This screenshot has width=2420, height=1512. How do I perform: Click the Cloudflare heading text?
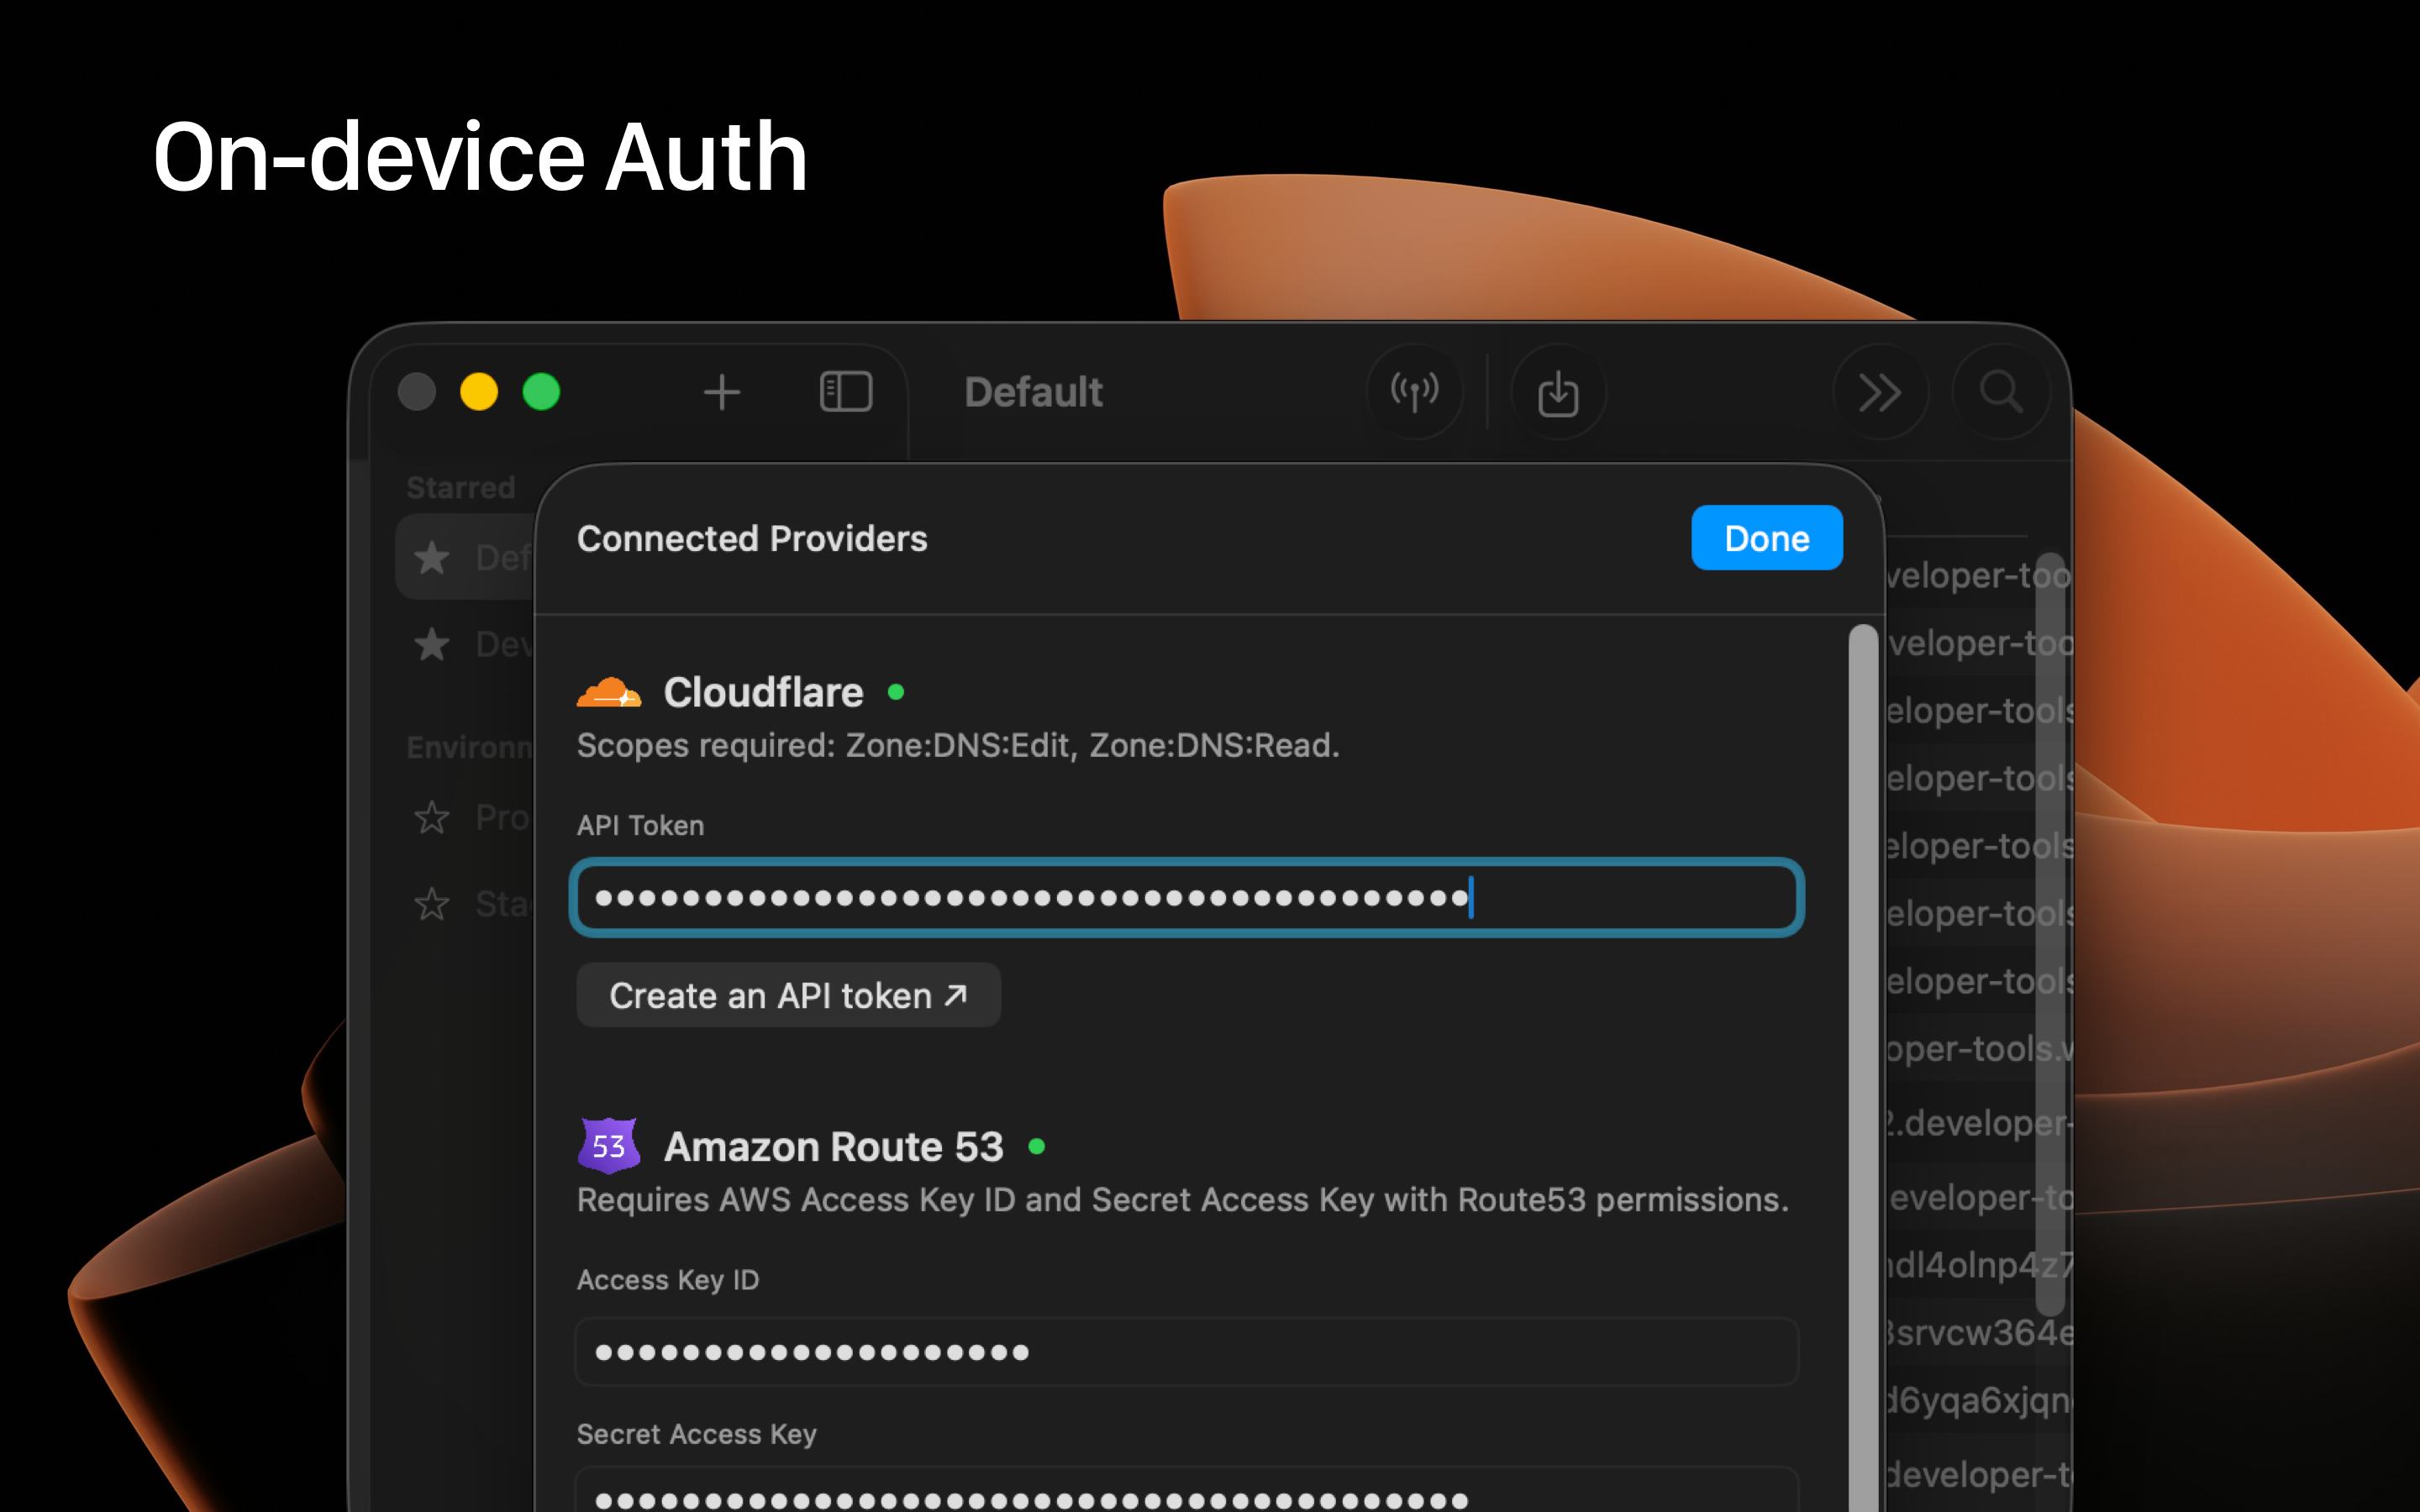763,692
